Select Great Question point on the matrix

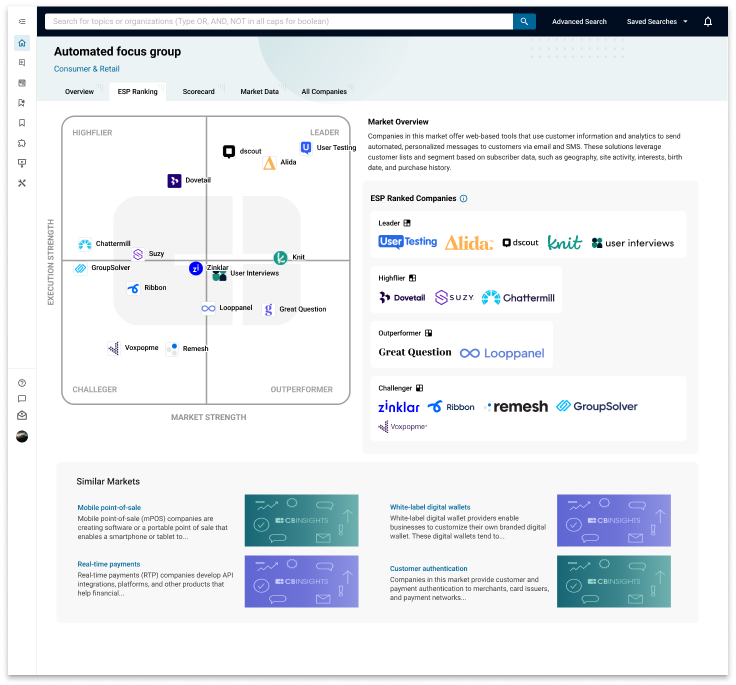click(268, 309)
